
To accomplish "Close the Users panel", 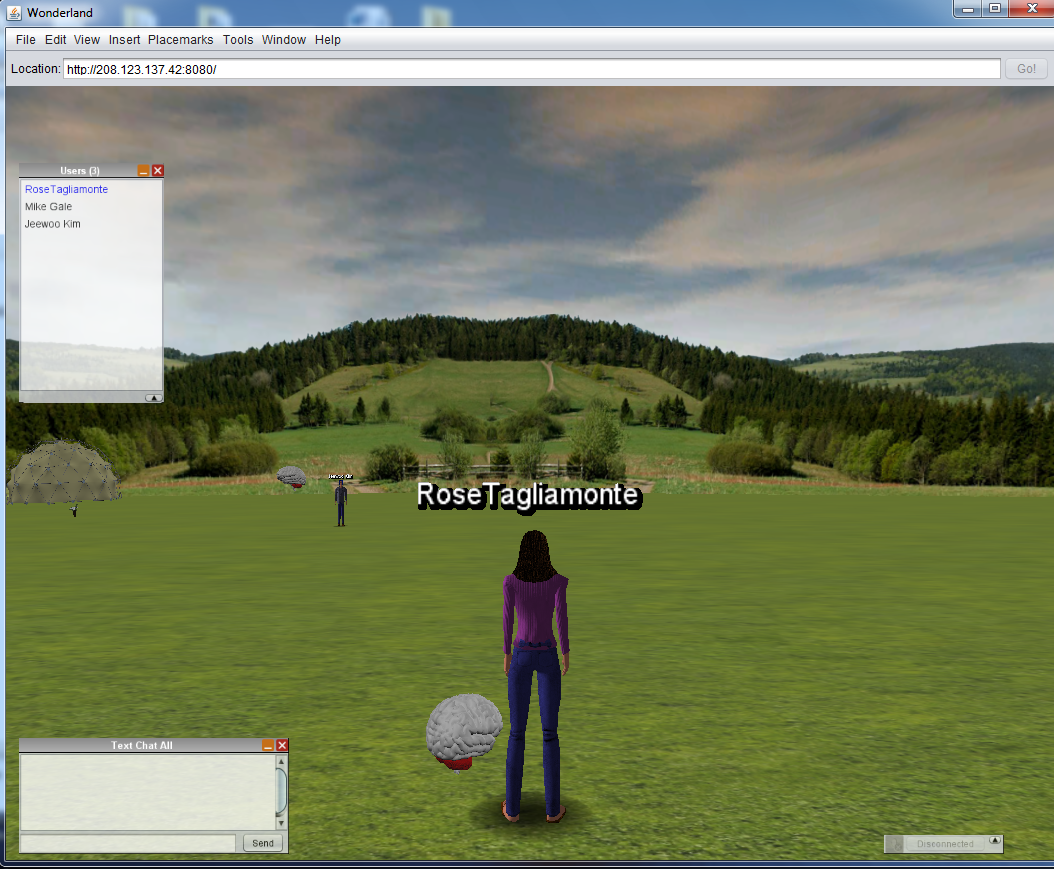I will coord(158,171).
